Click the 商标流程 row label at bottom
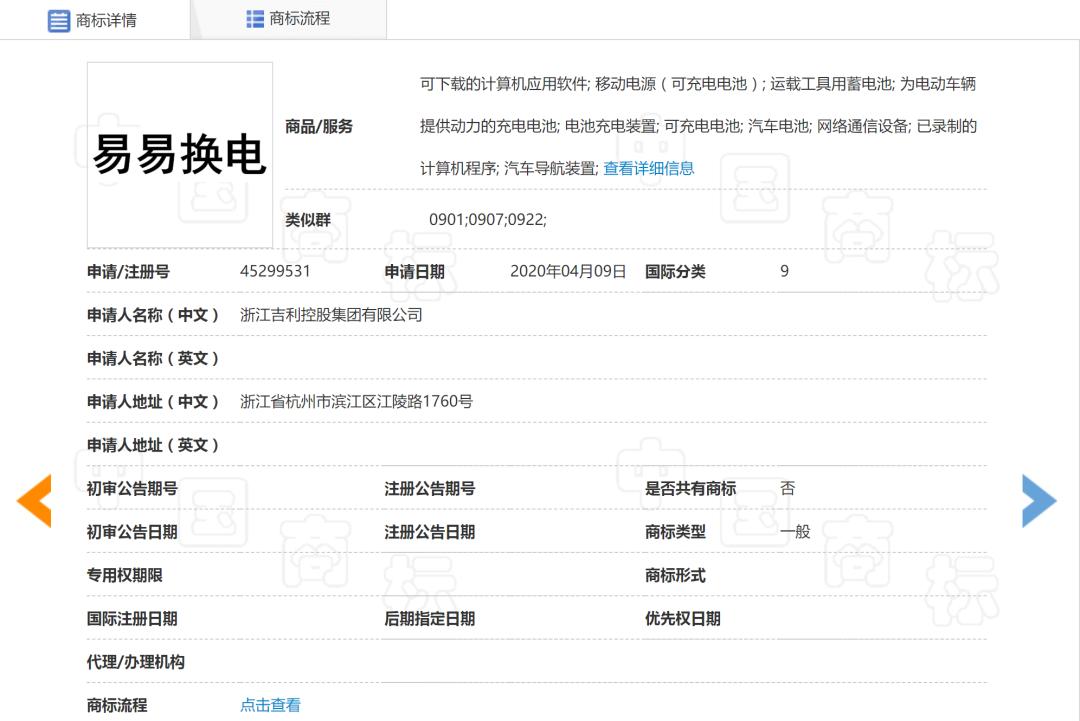 pos(117,705)
